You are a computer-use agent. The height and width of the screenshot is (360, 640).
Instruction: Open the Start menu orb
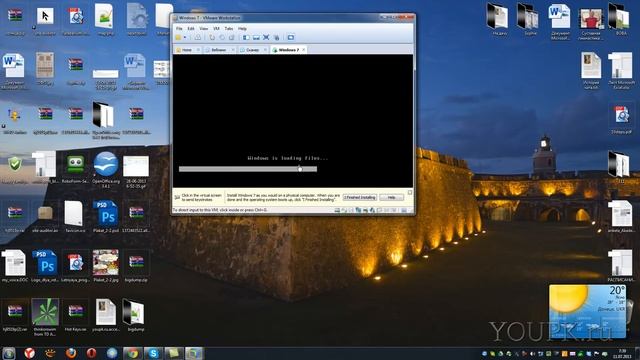click(x=9, y=353)
